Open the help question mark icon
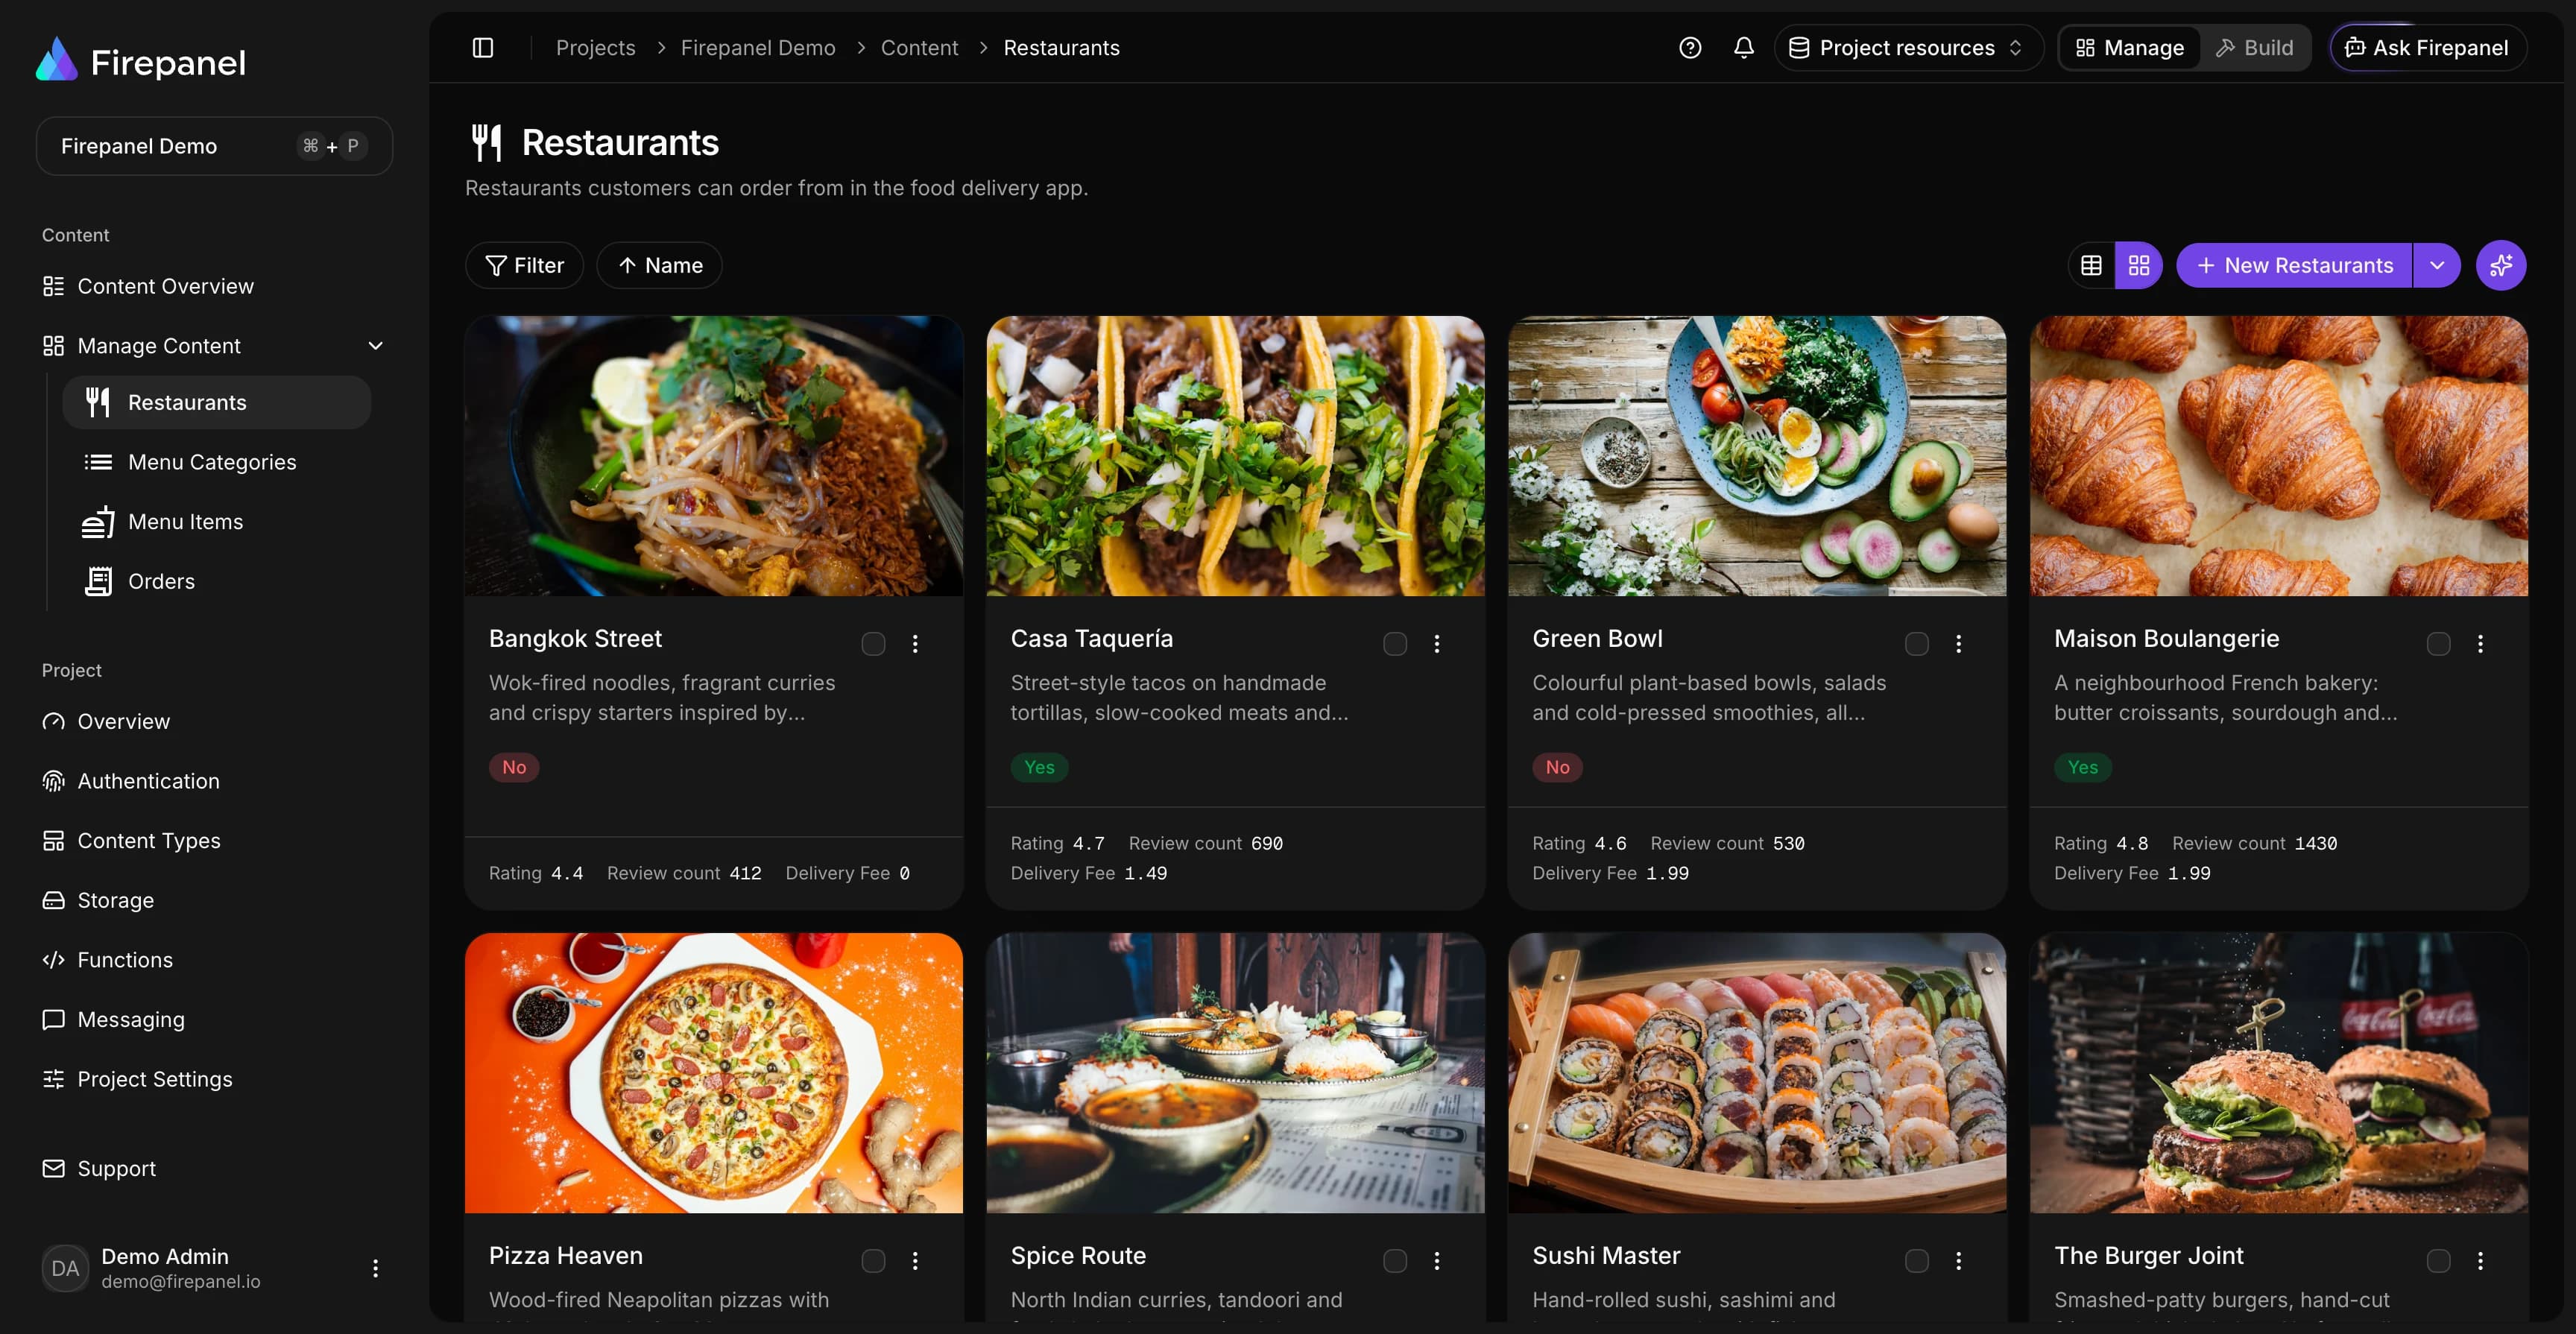 click(x=1690, y=48)
